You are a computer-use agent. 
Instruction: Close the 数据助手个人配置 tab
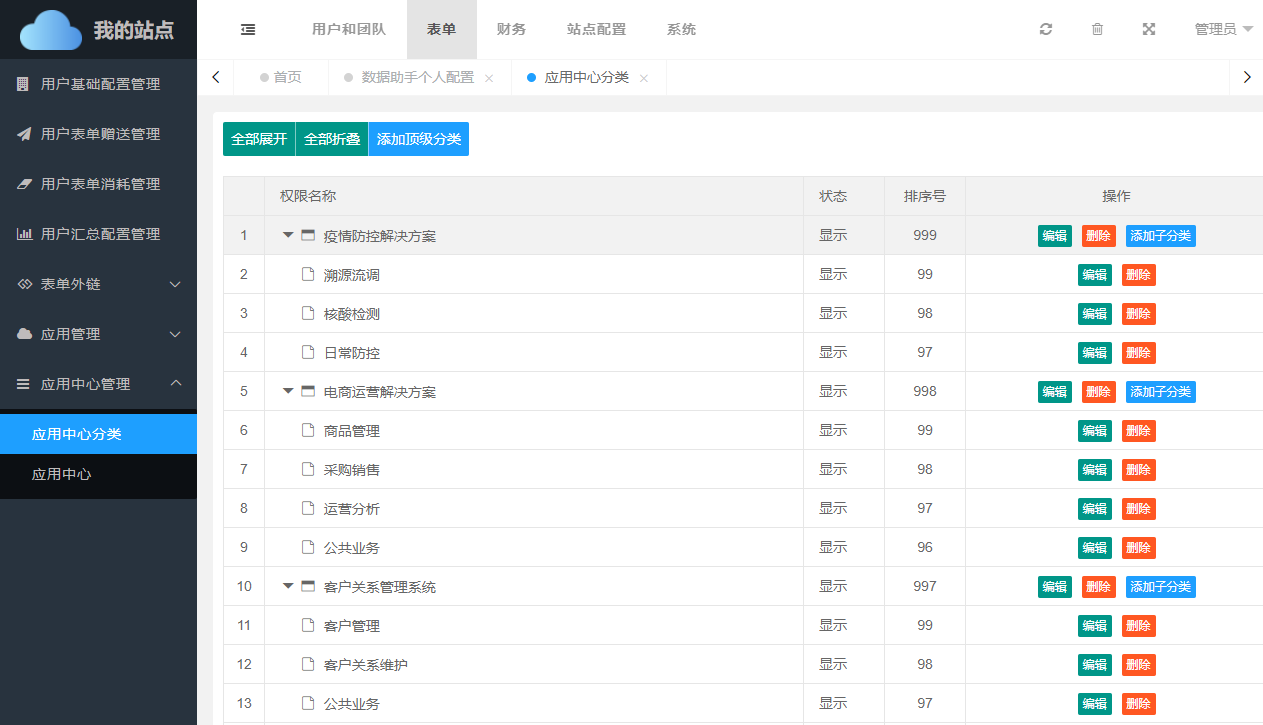point(489,78)
